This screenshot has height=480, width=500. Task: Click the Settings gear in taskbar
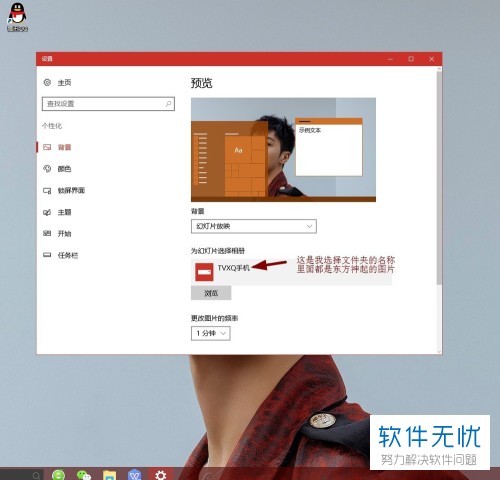tap(160, 475)
